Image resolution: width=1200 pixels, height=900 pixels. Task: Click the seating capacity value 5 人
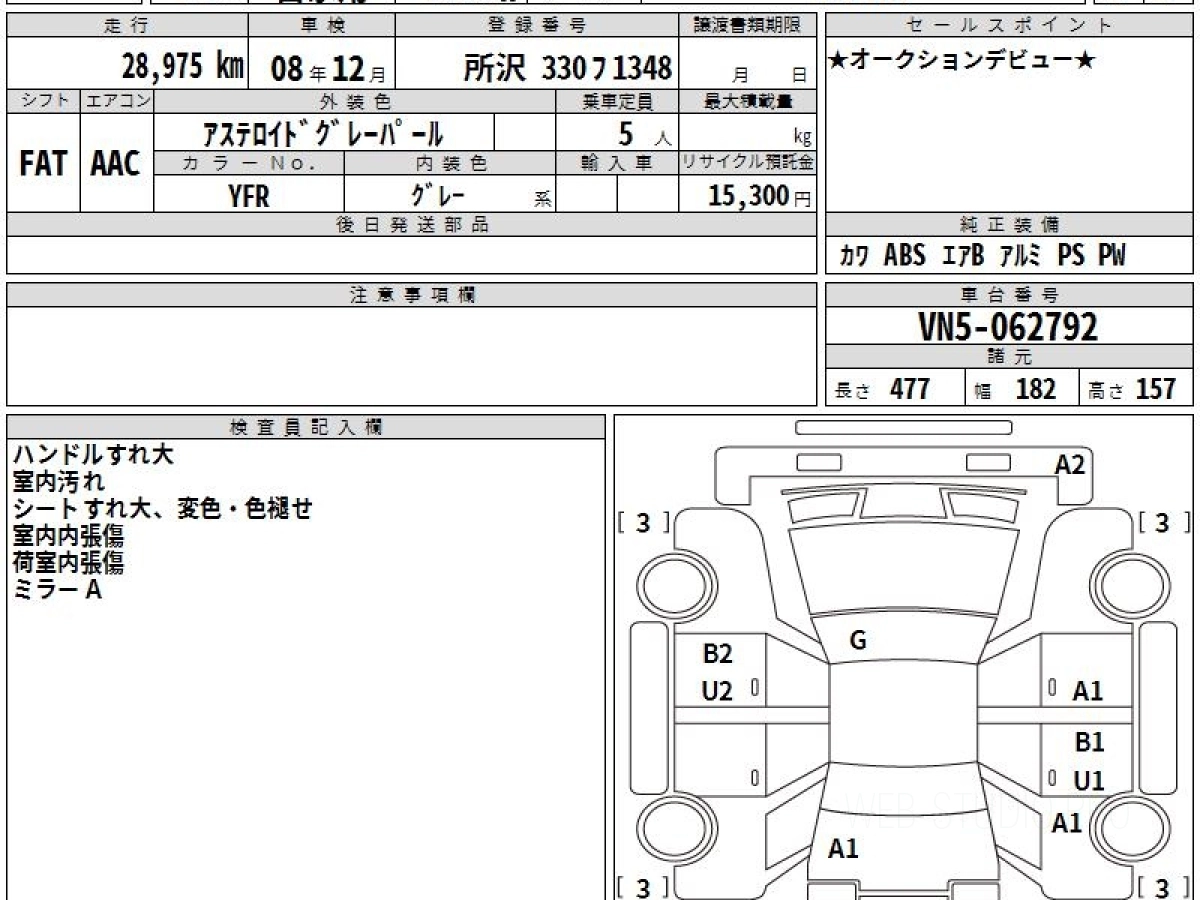click(644, 134)
